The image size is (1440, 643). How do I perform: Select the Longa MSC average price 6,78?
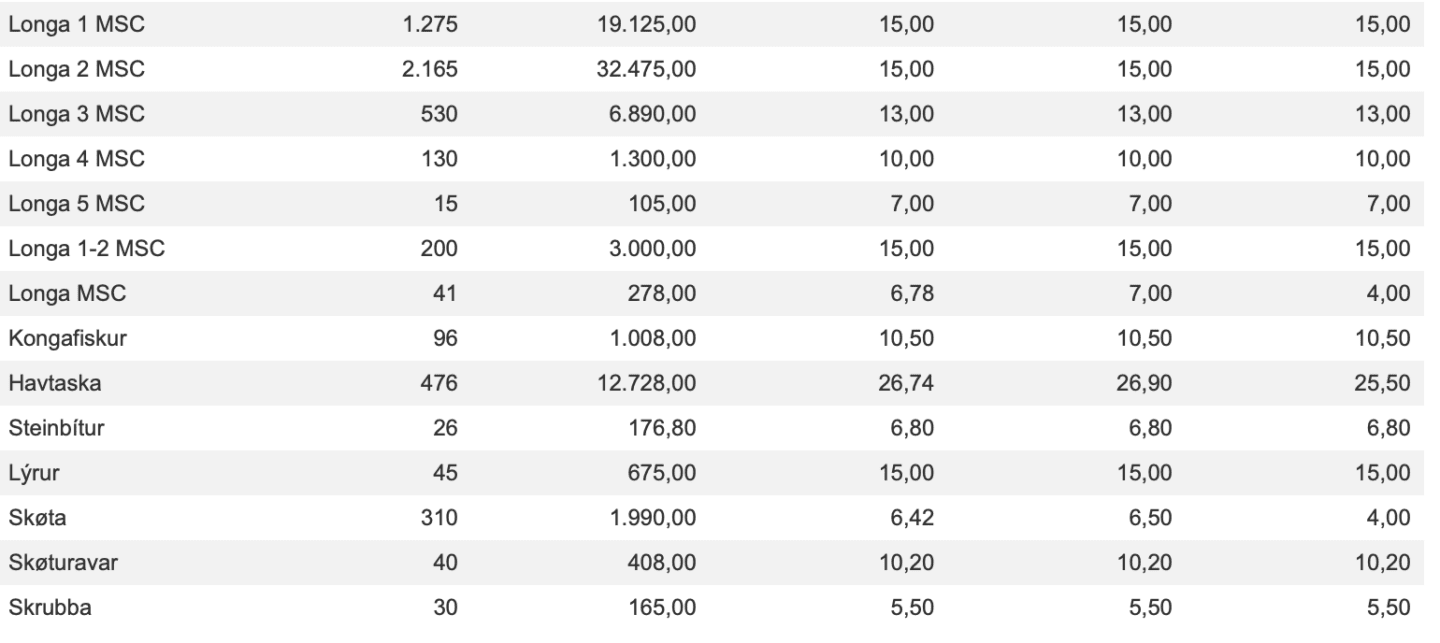click(910, 297)
